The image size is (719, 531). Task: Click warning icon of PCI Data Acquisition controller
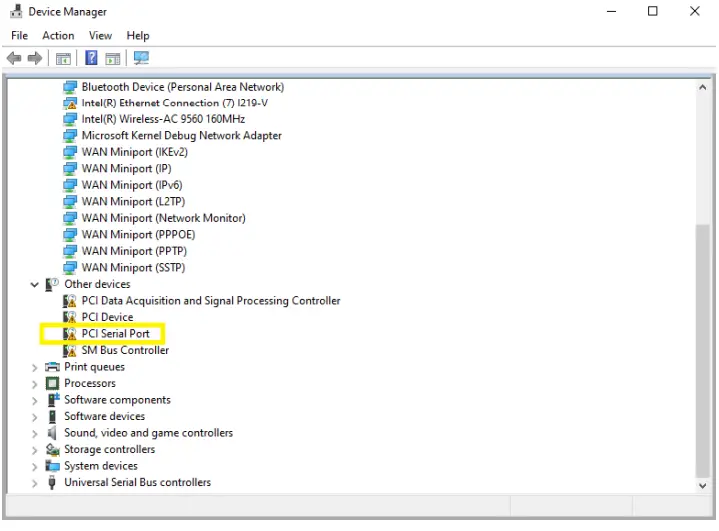point(70,301)
